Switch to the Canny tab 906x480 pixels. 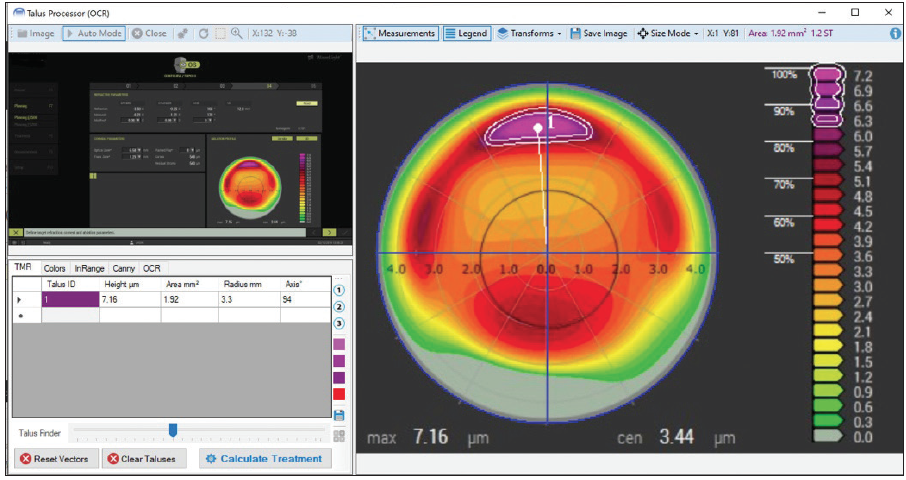click(x=124, y=268)
